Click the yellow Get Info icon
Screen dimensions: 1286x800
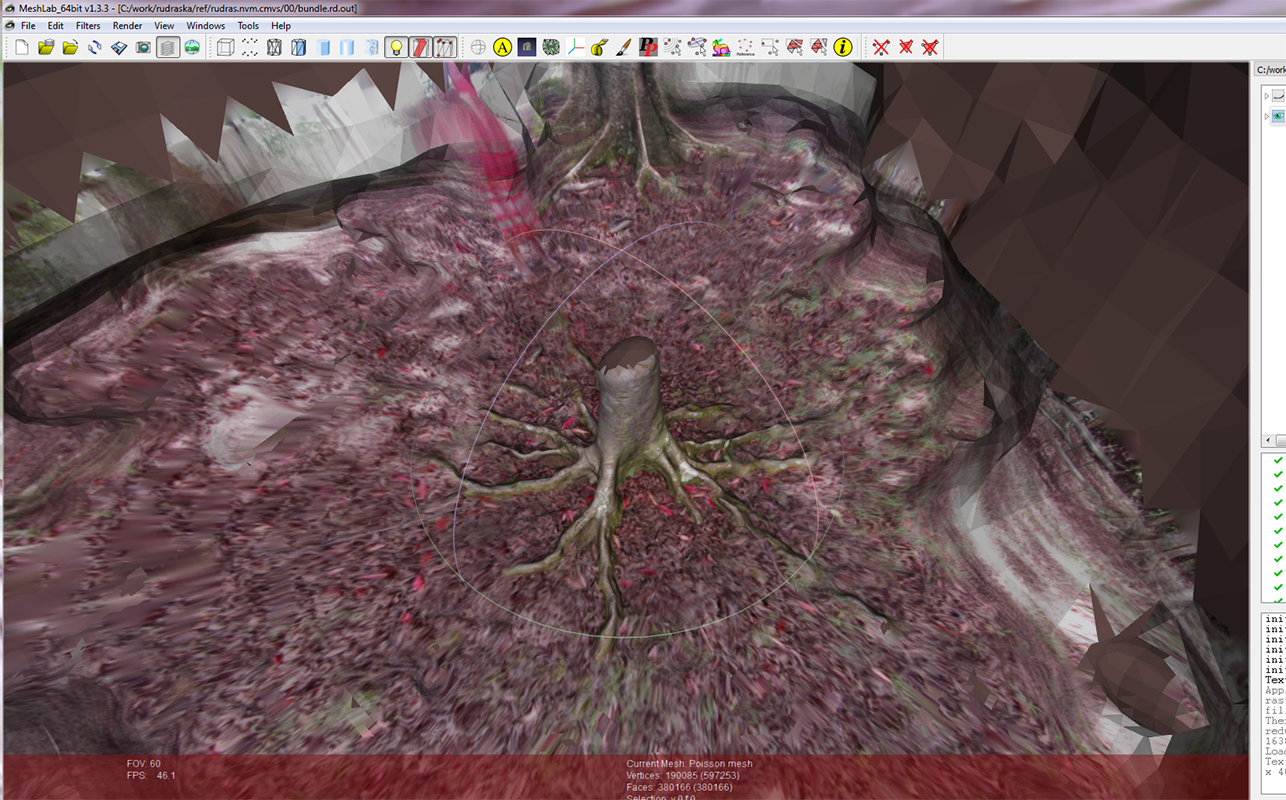point(843,47)
